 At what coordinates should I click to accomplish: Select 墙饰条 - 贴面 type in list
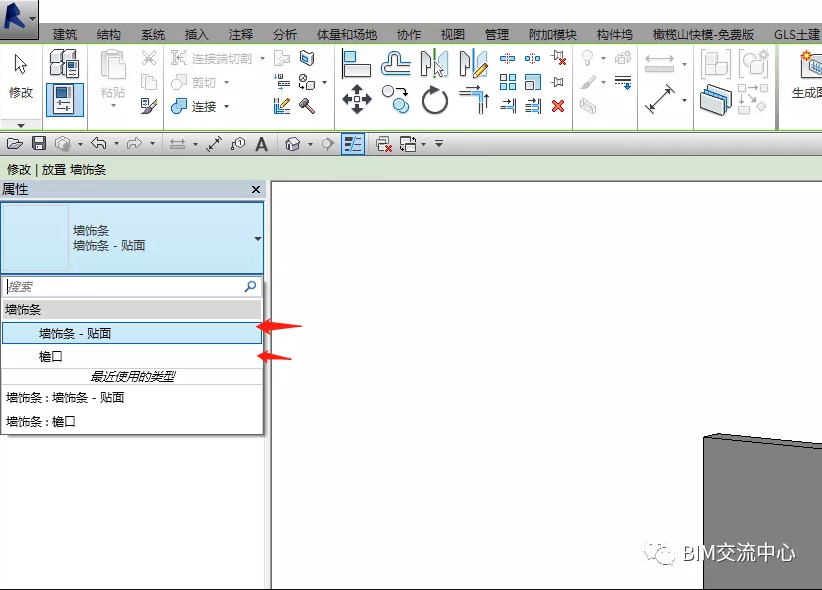[132, 333]
